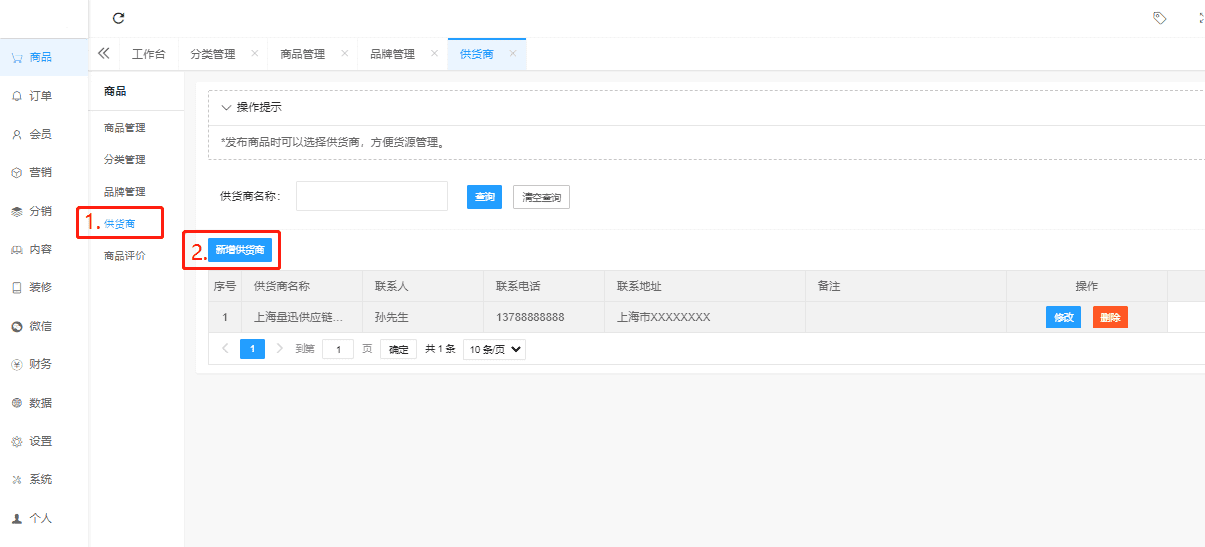This screenshot has width=1205, height=547.
Task: Click the next page arrow in pagination
Action: tap(280, 349)
